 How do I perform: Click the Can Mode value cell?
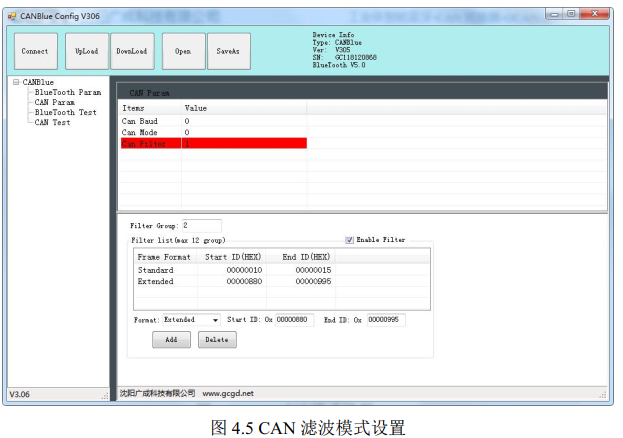pyautogui.click(x=244, y=132)
